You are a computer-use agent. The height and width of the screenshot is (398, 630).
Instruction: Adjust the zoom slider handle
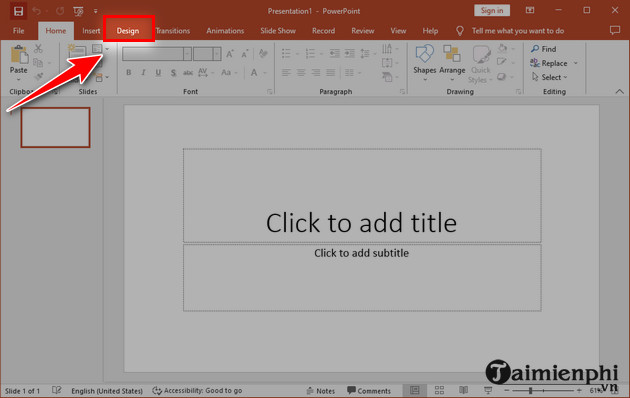click(x=530, y=390)
